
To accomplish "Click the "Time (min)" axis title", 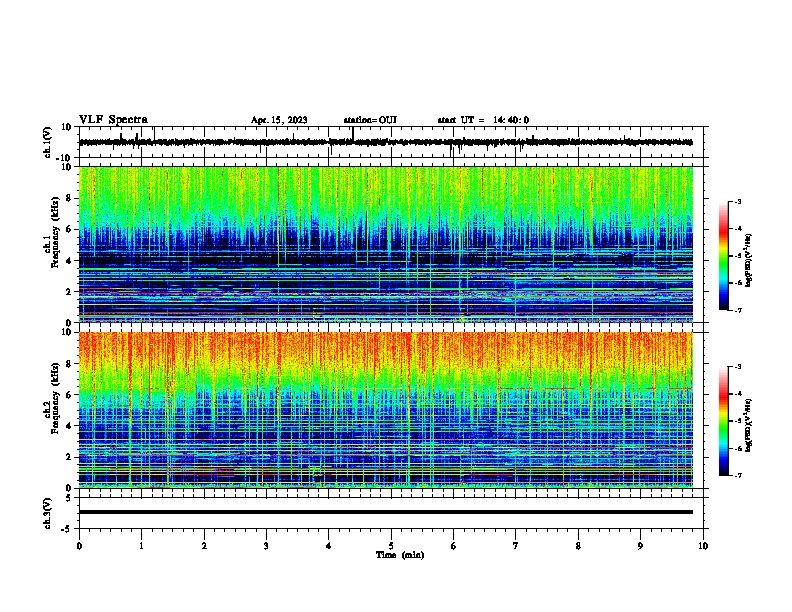I will pyautogui.click(x=400, y=555).
